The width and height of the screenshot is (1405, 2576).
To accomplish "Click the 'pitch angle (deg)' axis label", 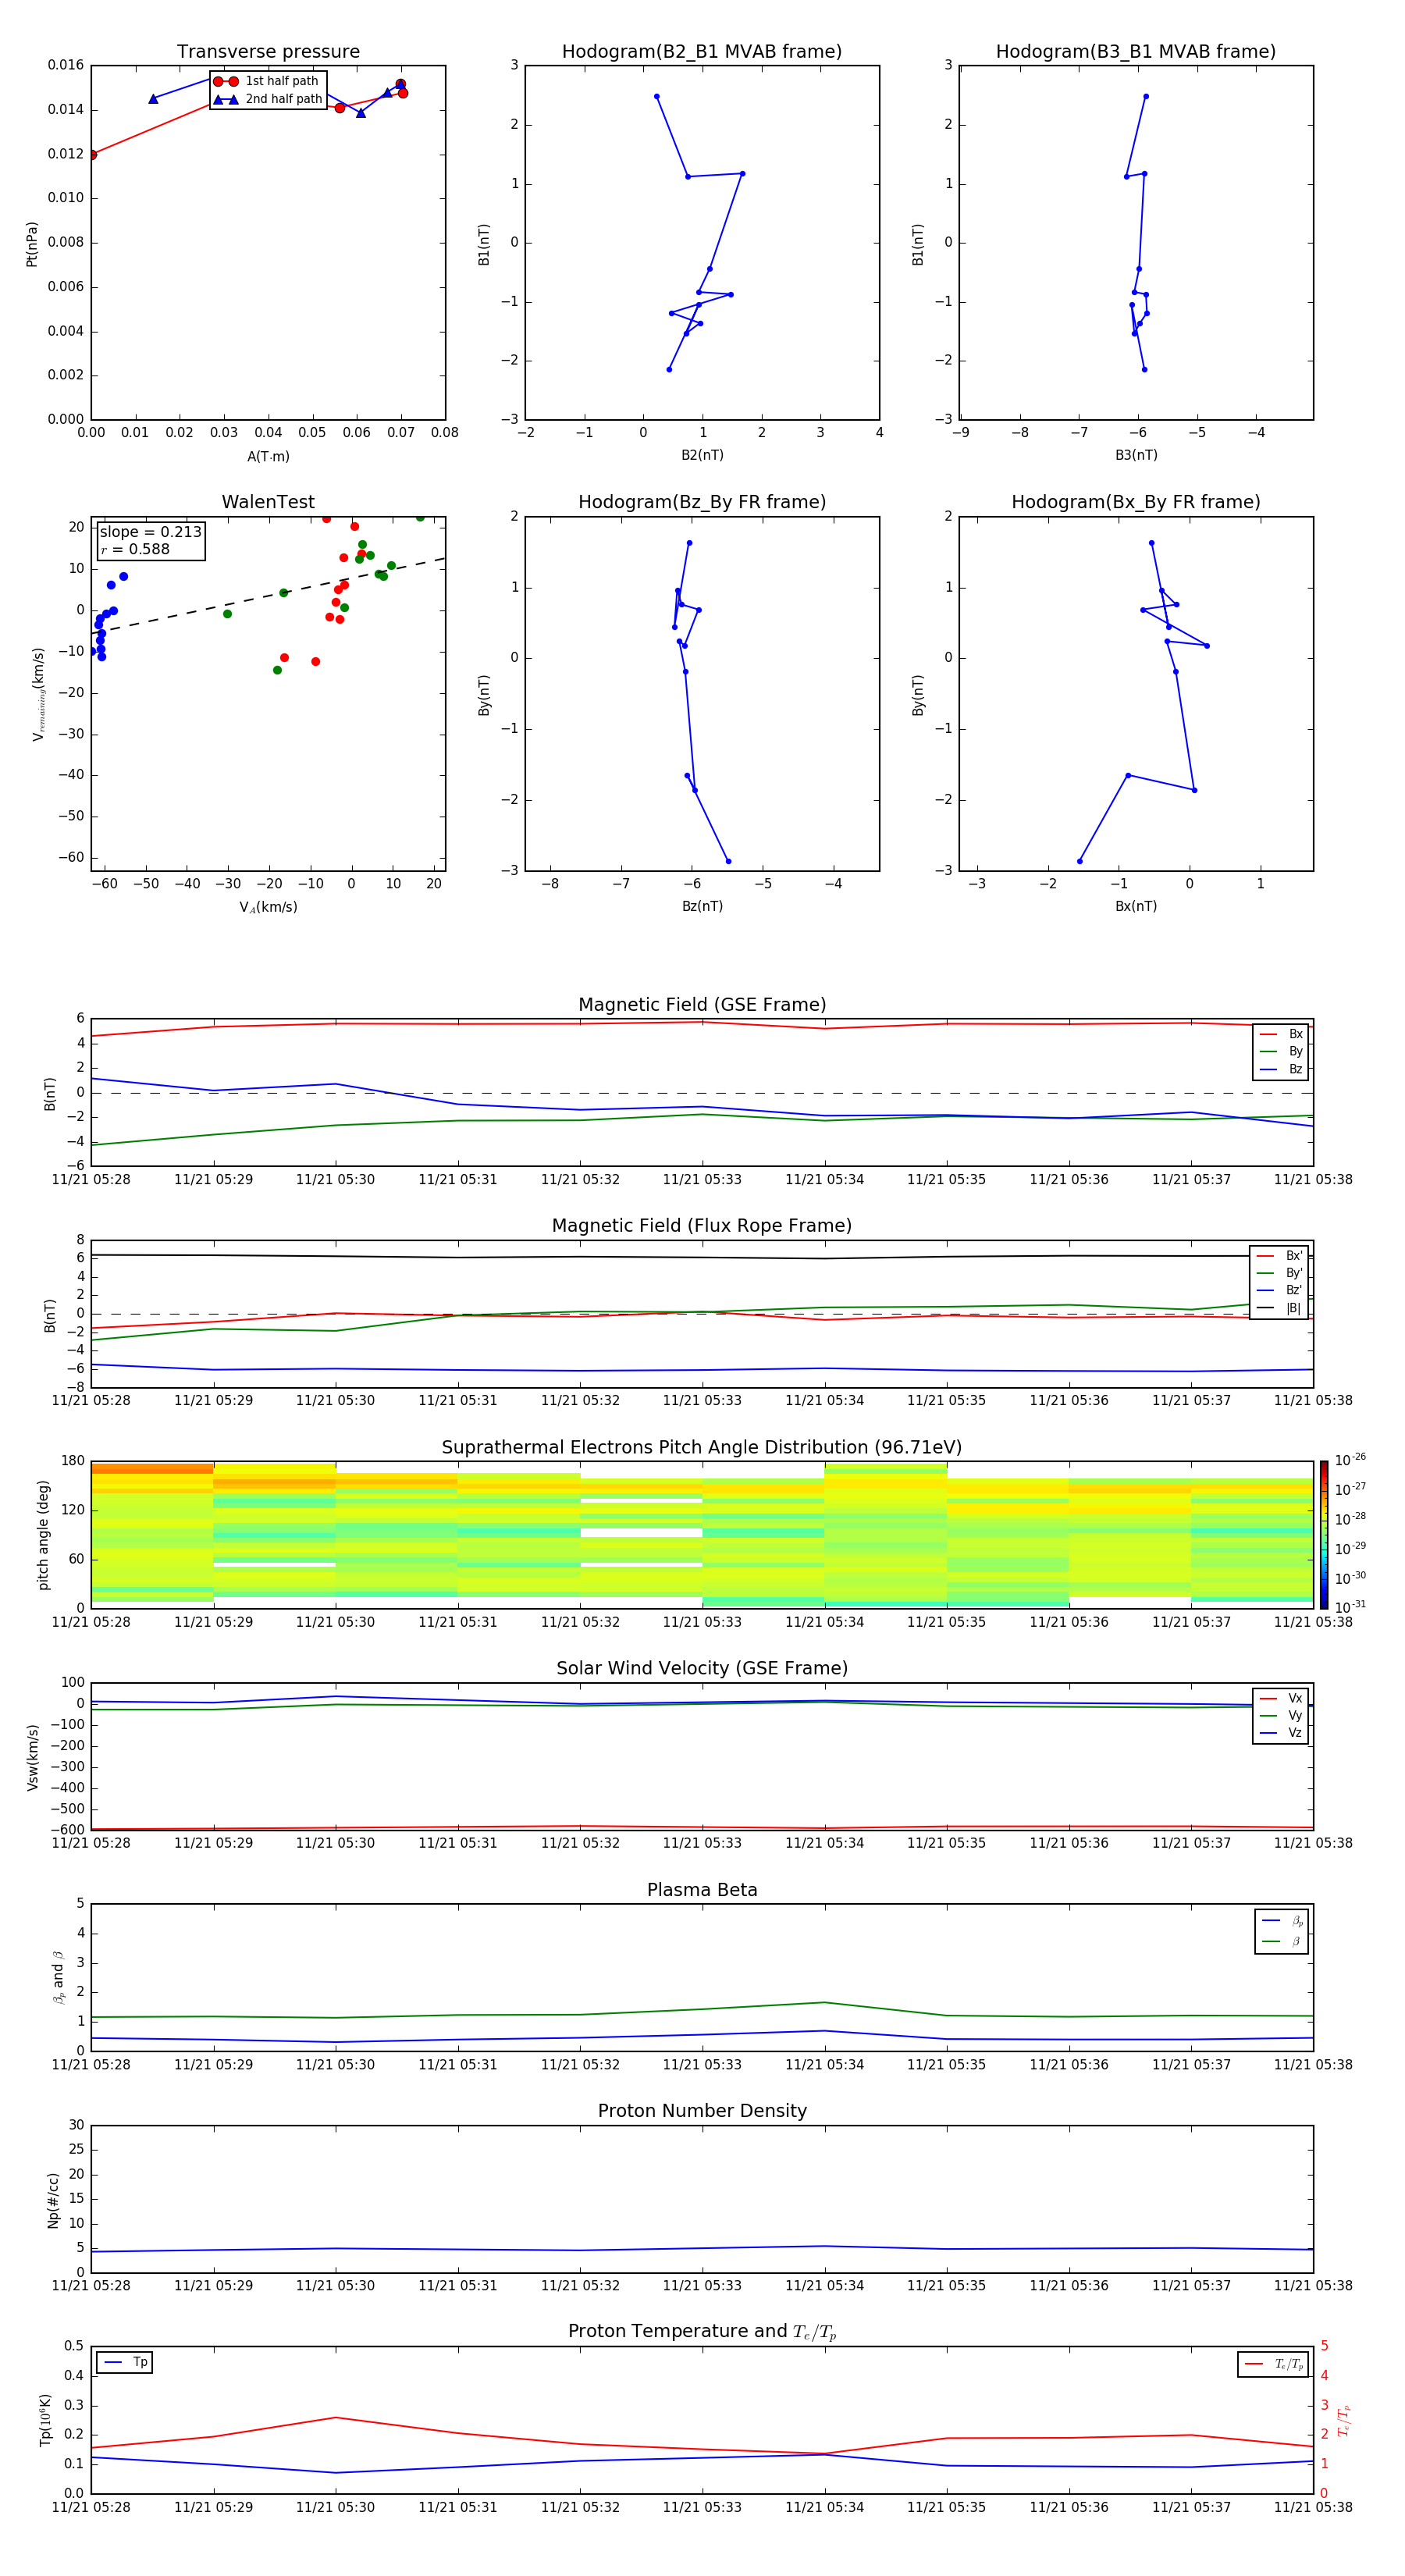I will click(43, 1535).
